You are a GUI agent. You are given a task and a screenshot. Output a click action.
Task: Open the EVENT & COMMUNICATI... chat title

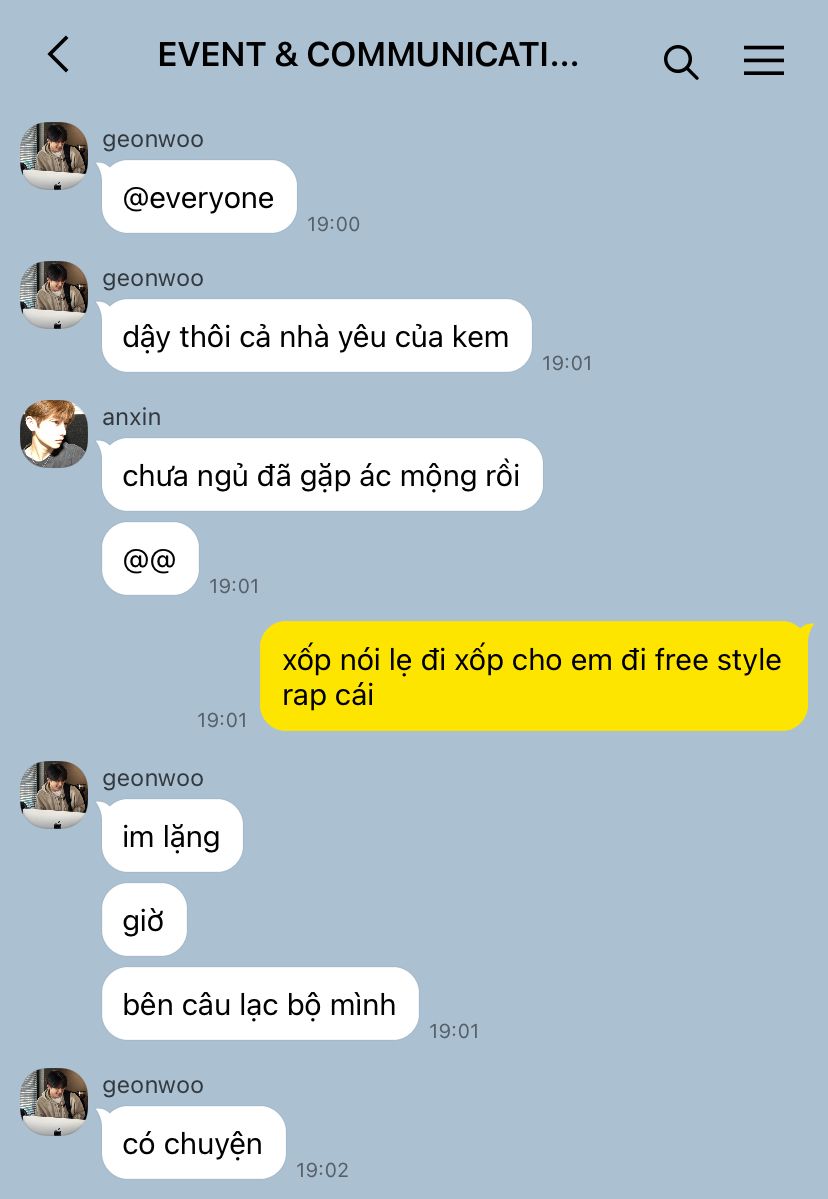tap(368, 55)
